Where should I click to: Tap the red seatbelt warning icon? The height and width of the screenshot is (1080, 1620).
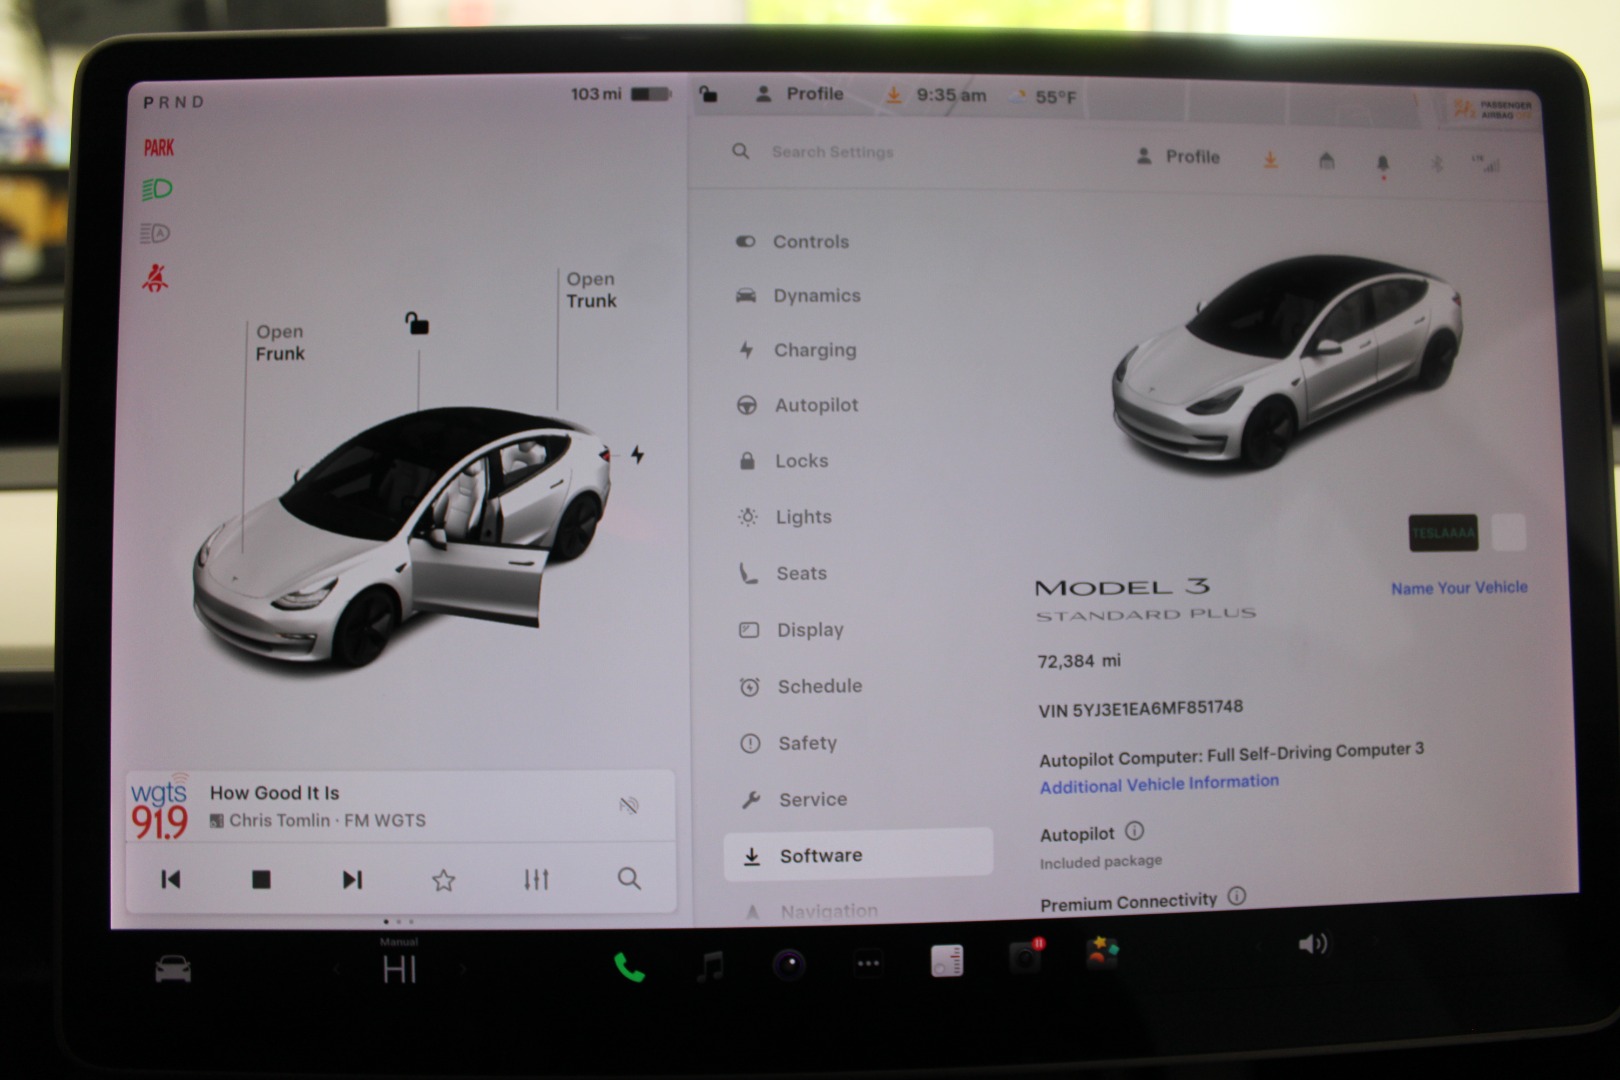[155, 278]
